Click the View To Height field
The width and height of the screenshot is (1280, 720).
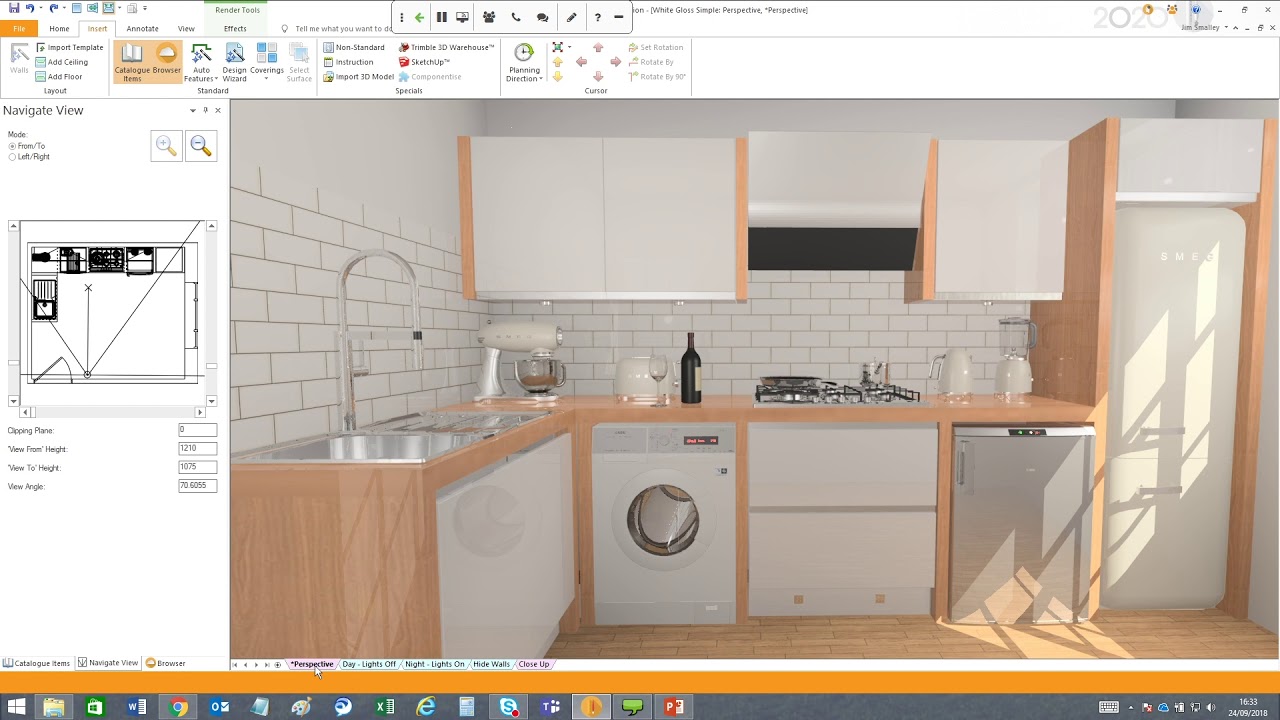[197, 467]
